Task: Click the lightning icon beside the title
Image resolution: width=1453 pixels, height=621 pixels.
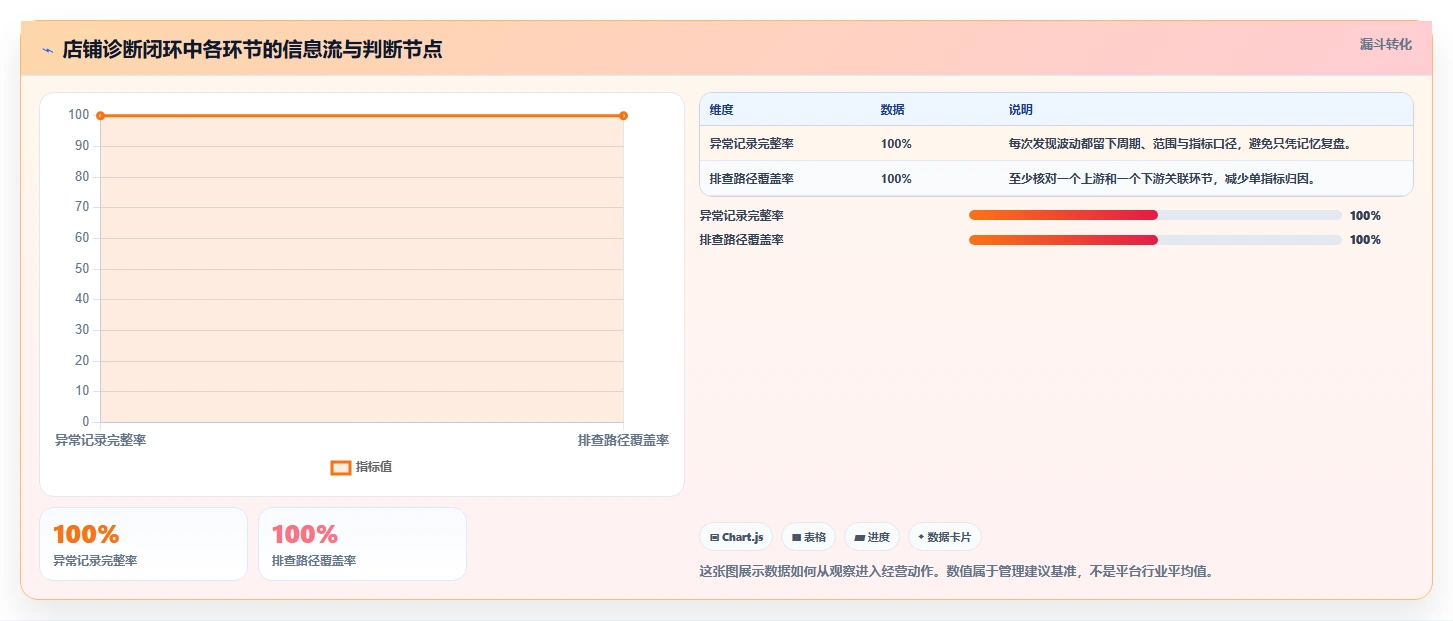Action: tap(47, 50)
